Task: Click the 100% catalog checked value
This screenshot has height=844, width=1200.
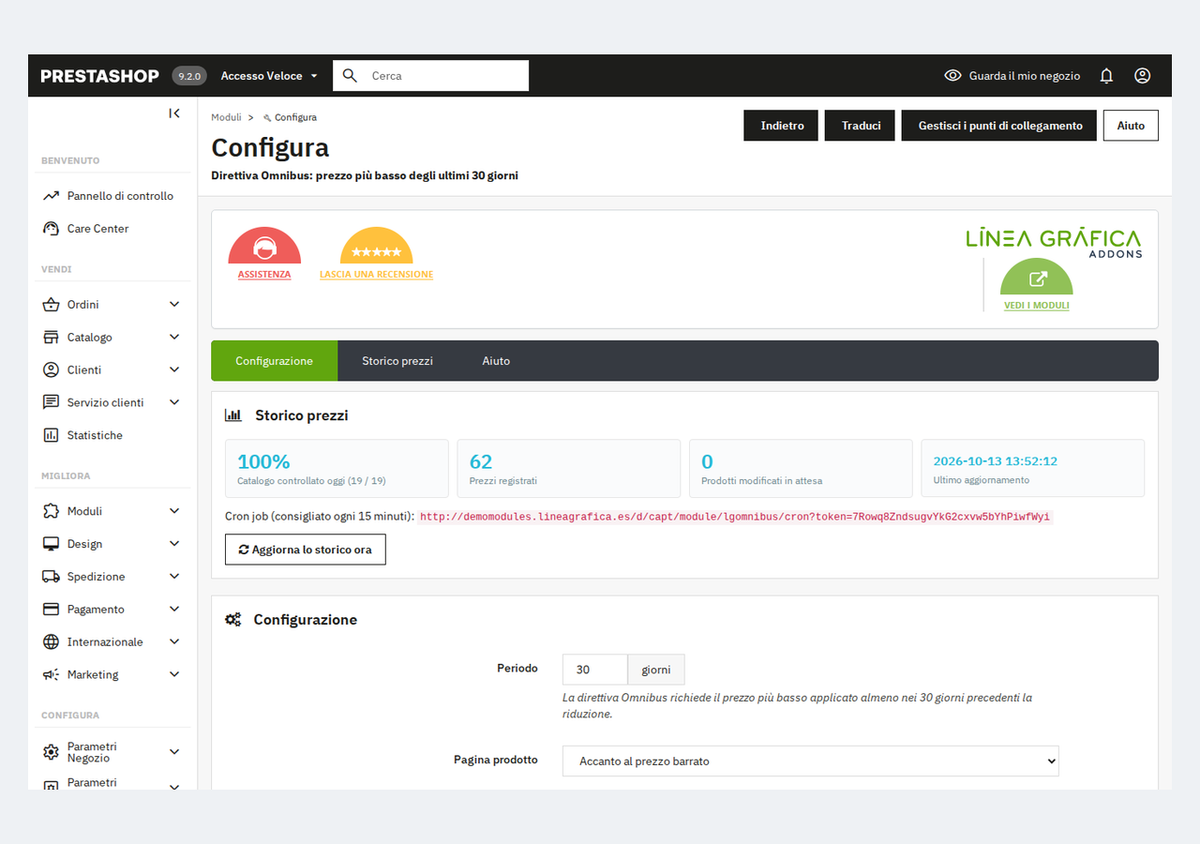Action: click(x=264, y=462)
